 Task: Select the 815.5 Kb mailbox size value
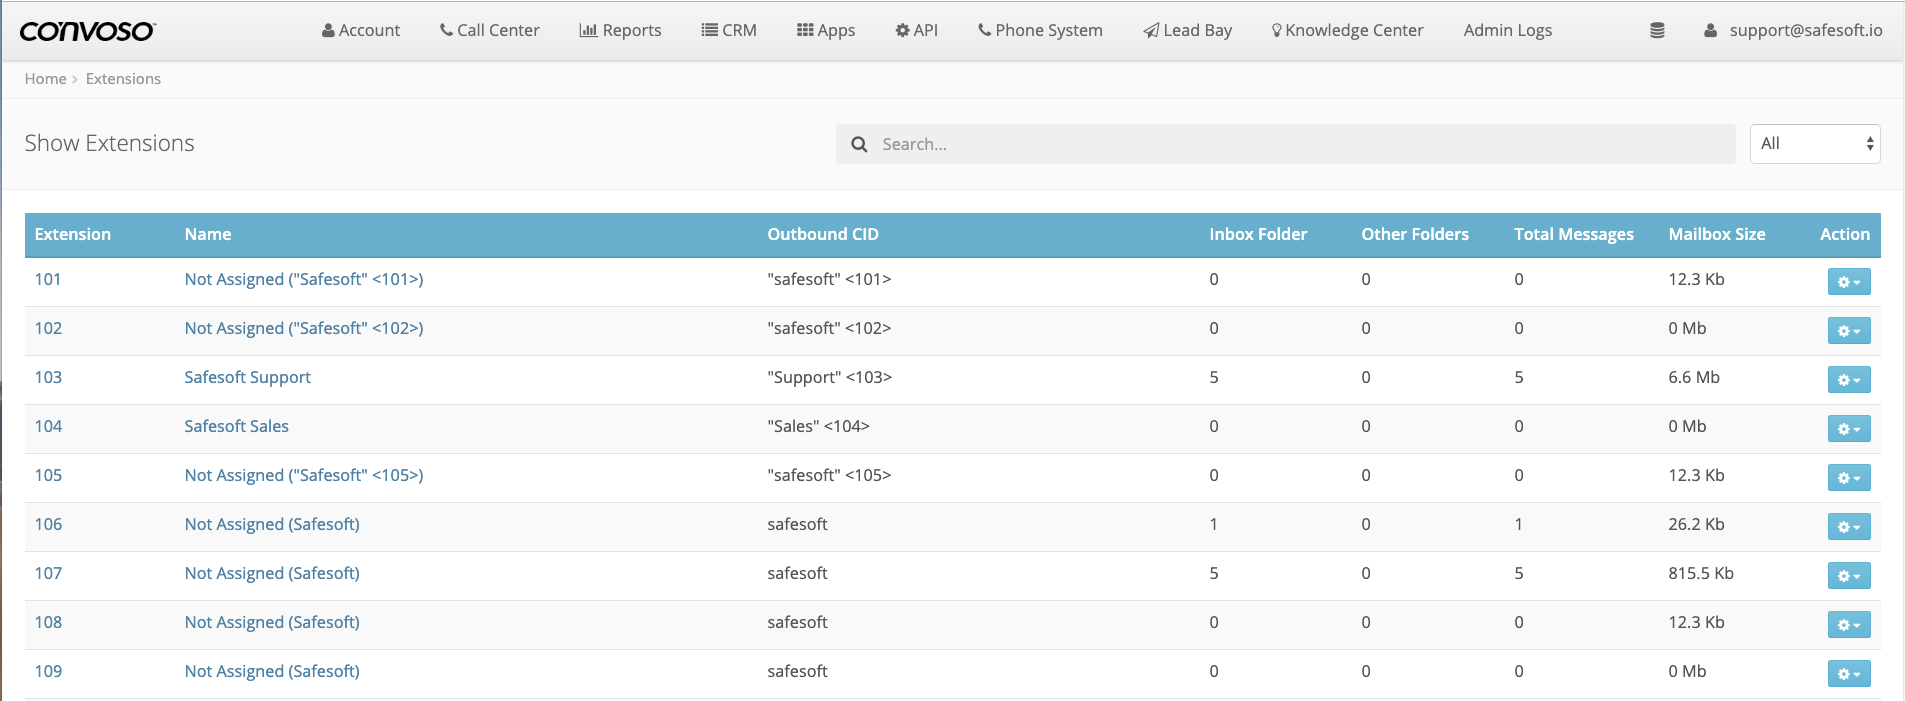pyautogui.click(x=1701, y=574)
